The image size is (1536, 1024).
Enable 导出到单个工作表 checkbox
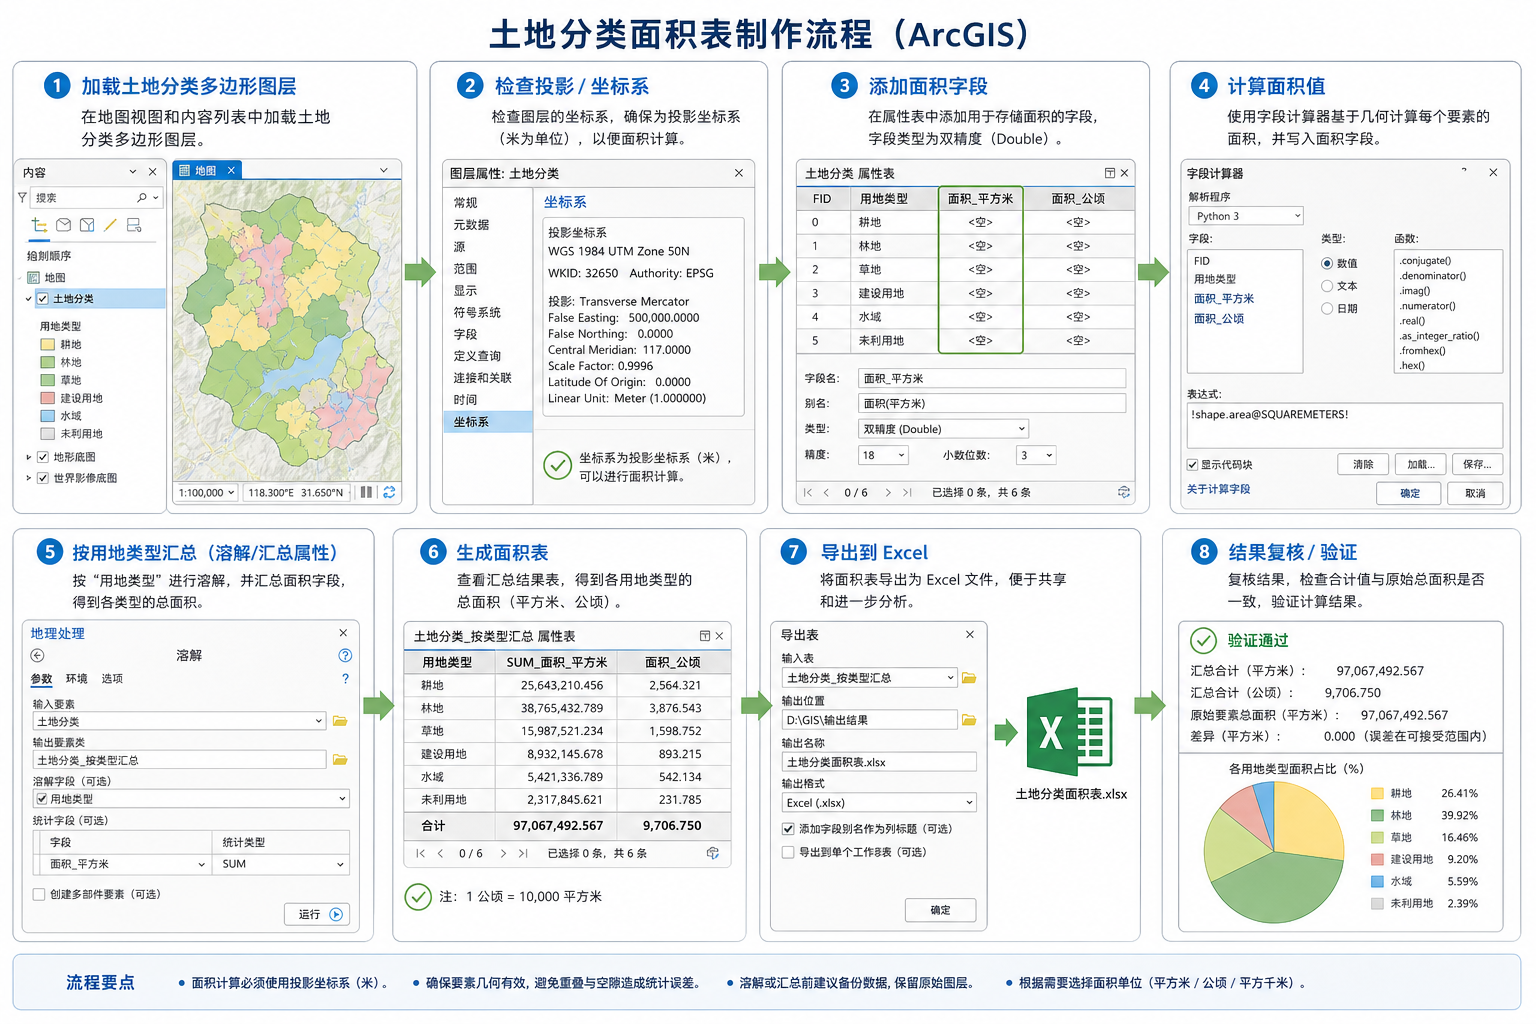(x=788, y=852)
